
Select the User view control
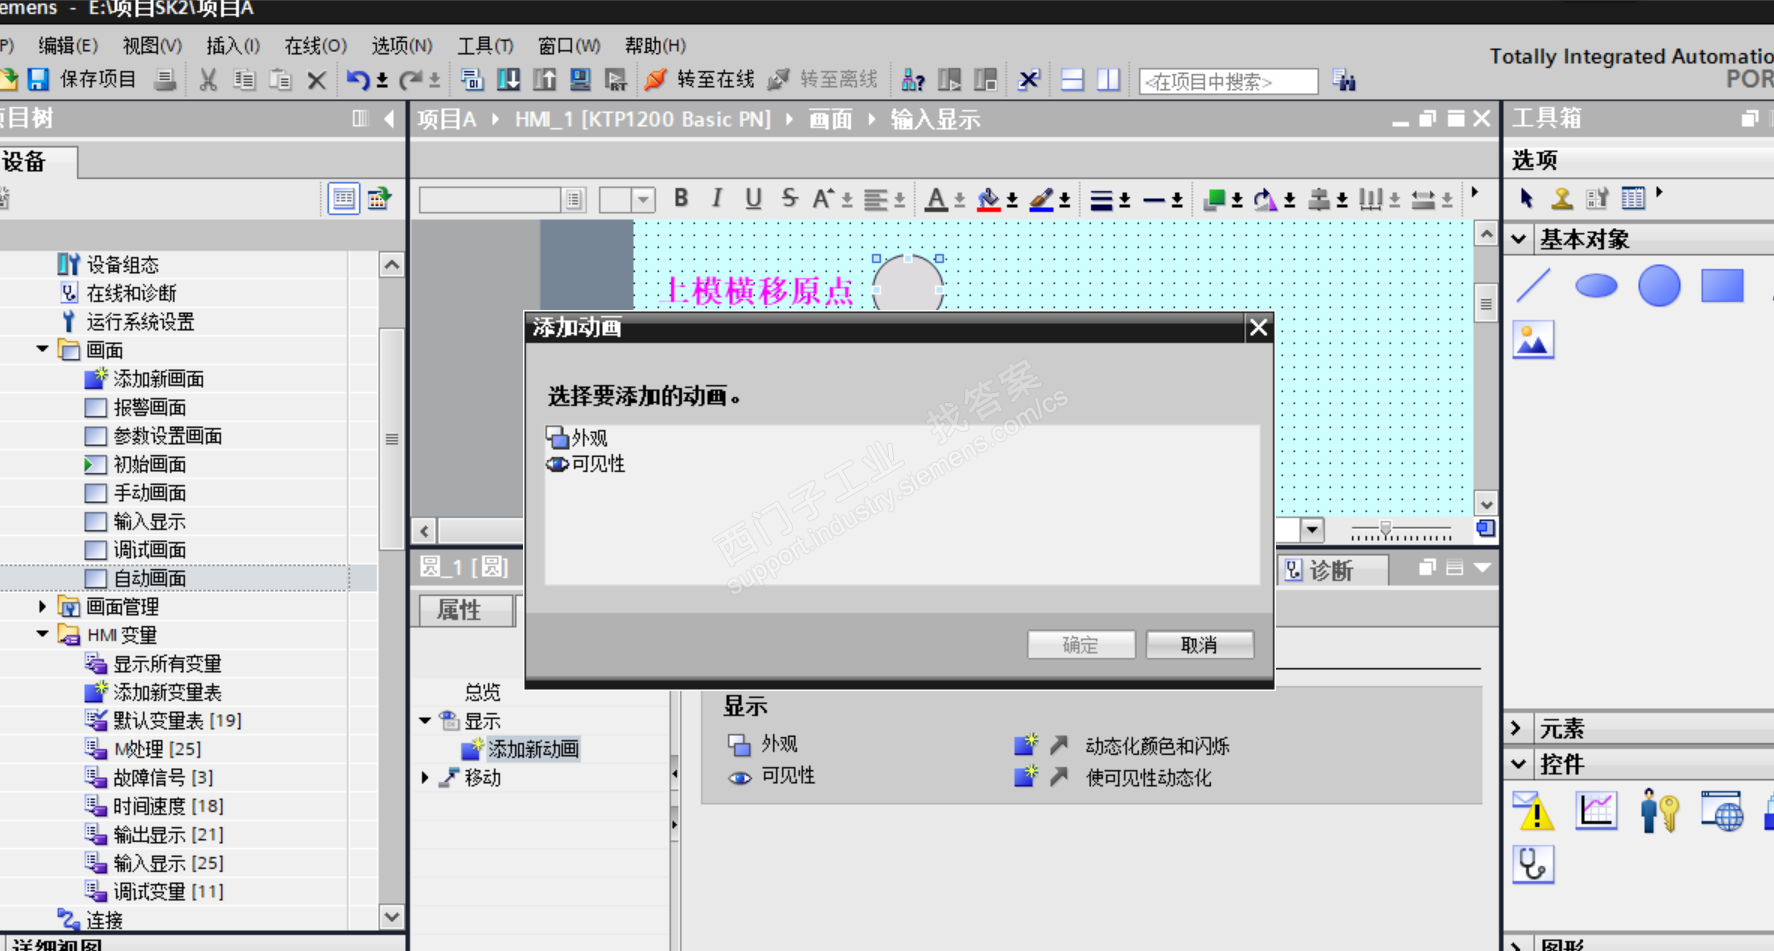click(x=1659, y=810)
